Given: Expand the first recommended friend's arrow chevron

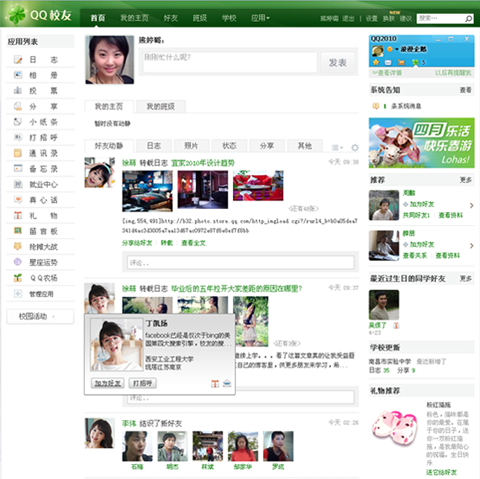Looking at the screenshot, I should (471, 205).
